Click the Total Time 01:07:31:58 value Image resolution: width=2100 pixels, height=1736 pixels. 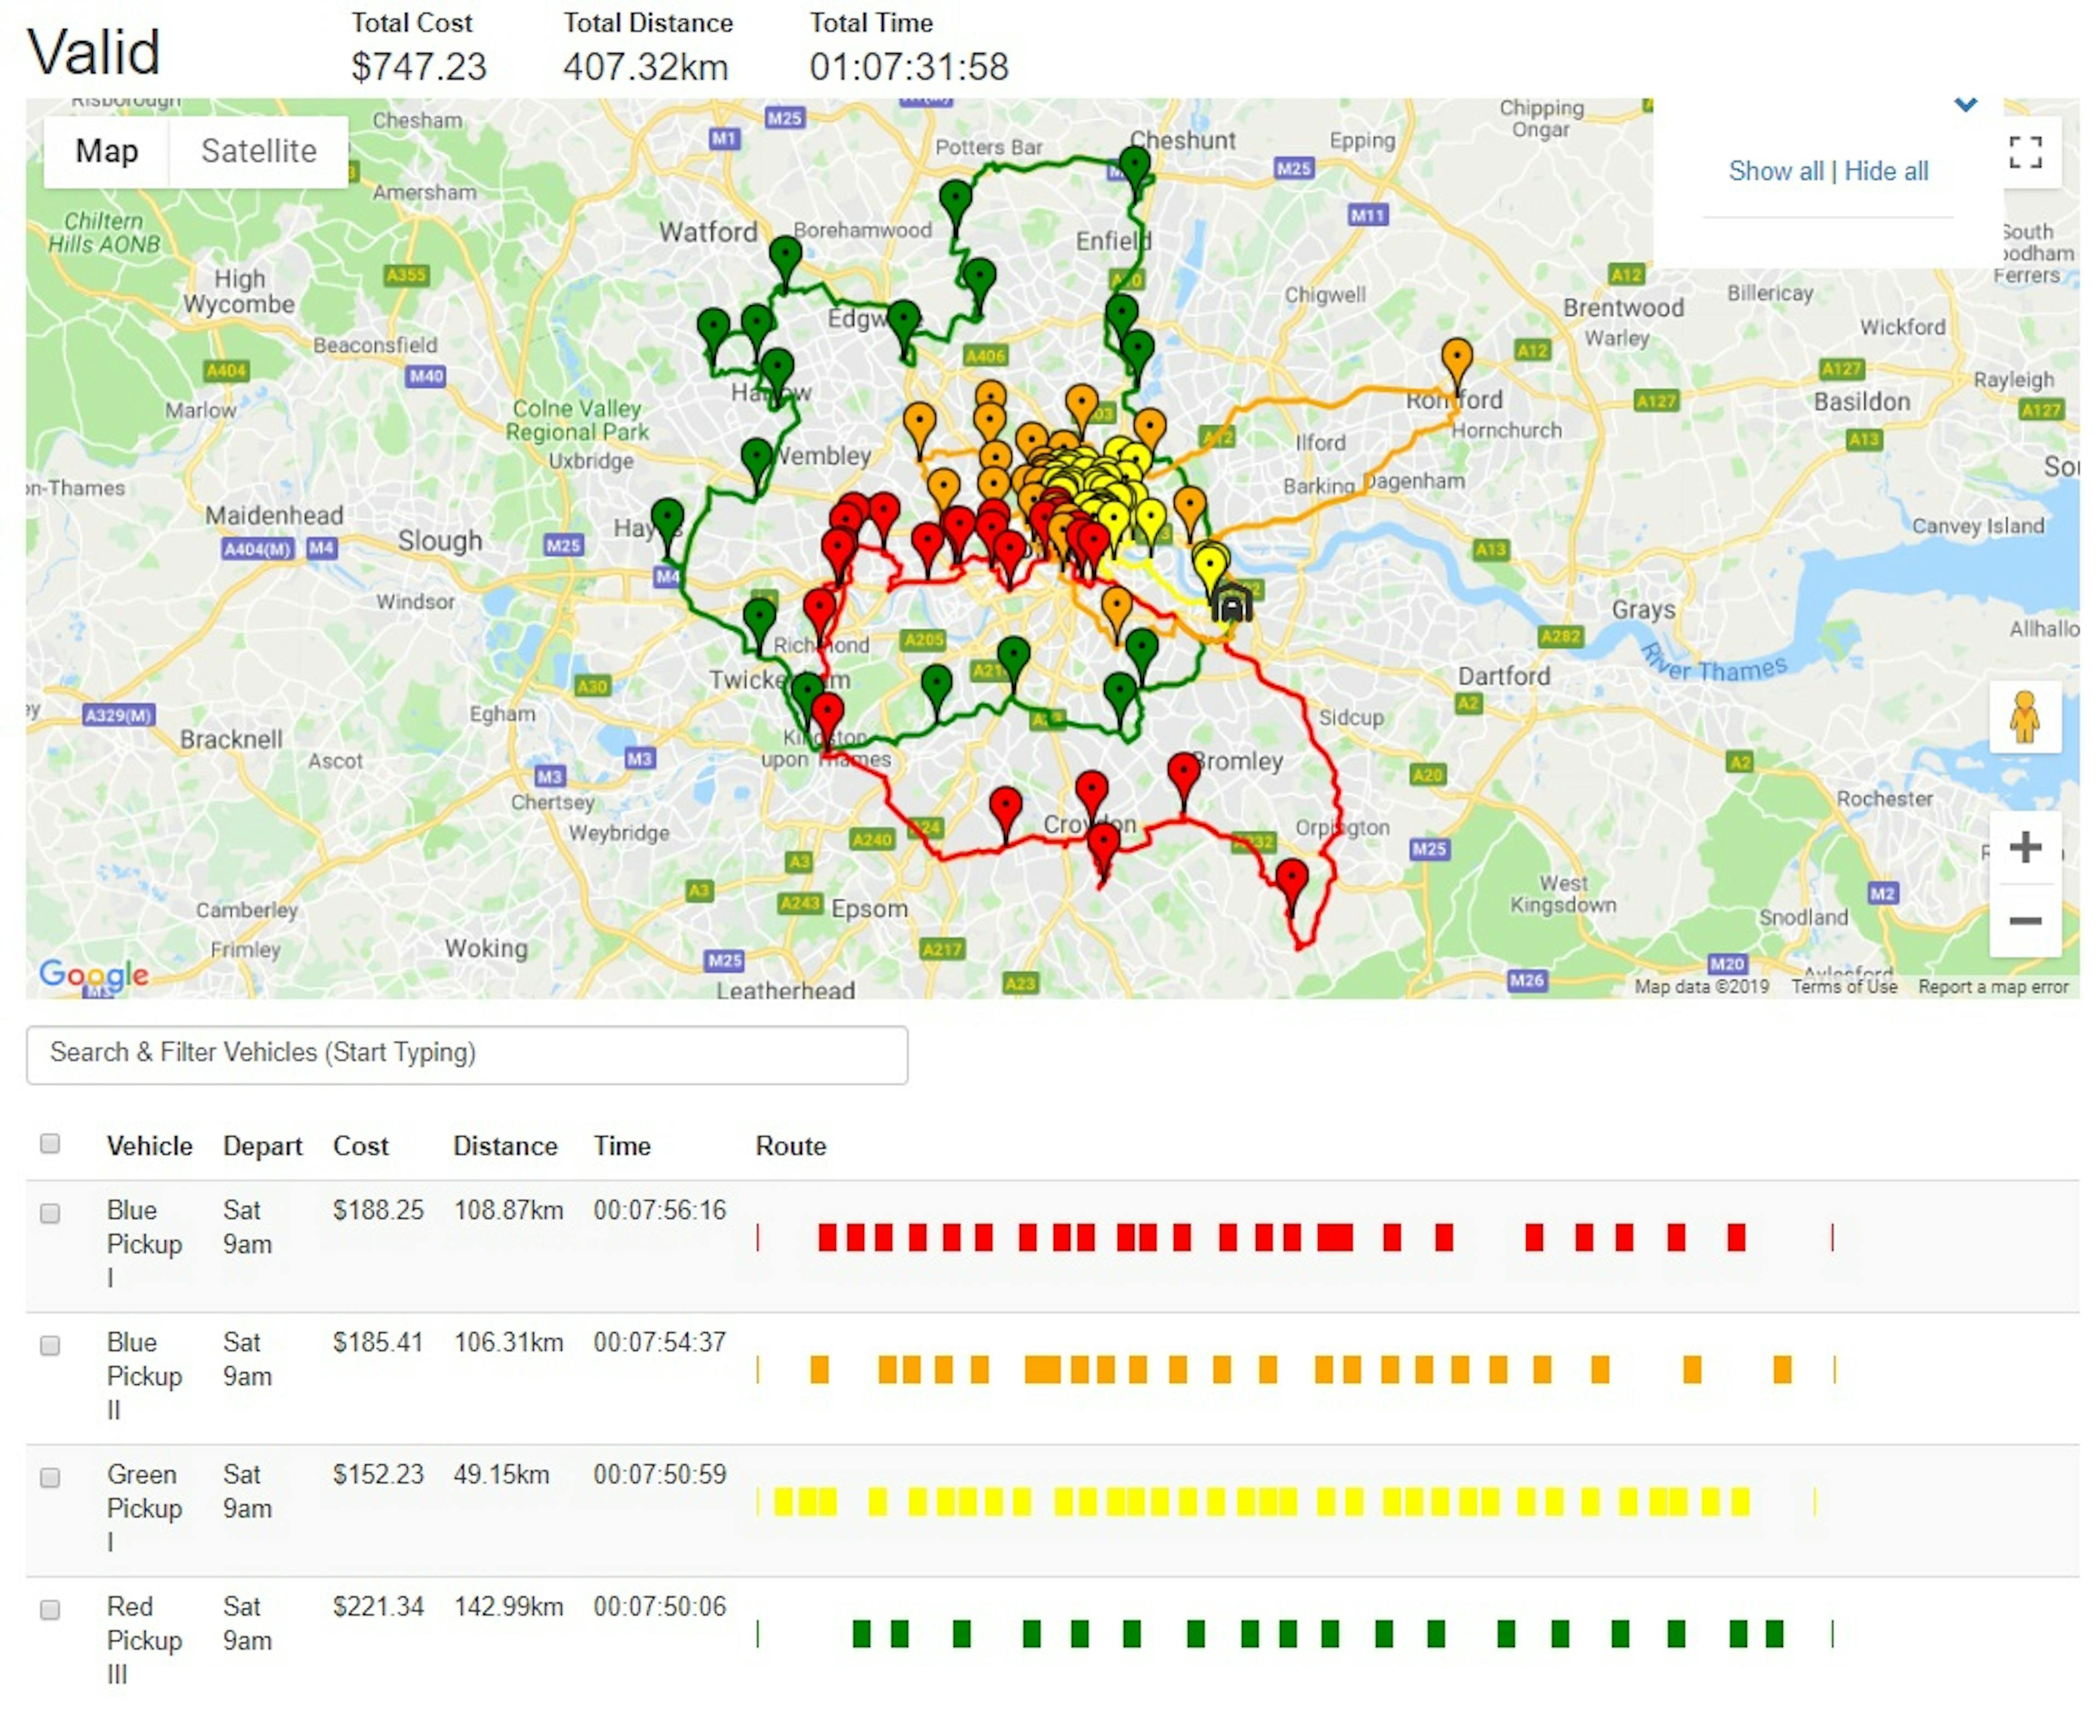pyautogui.click(x=909, y=67)
